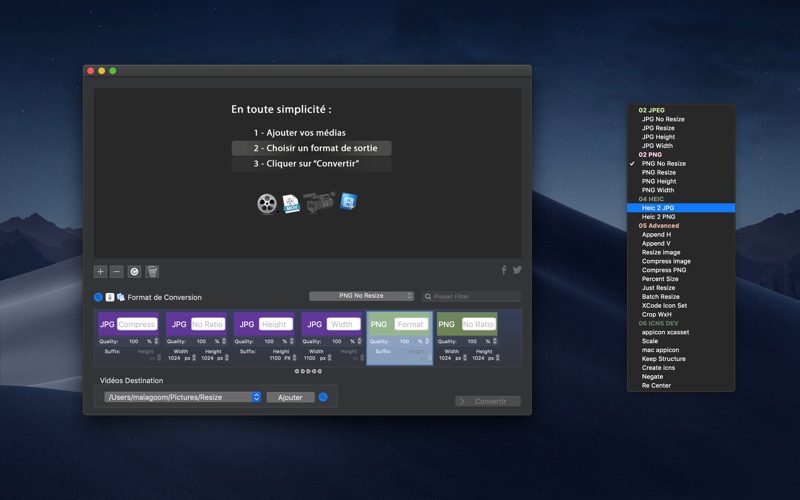Choose PNG Resize in preset menu
800x500 pixels.
click(681, 172)
